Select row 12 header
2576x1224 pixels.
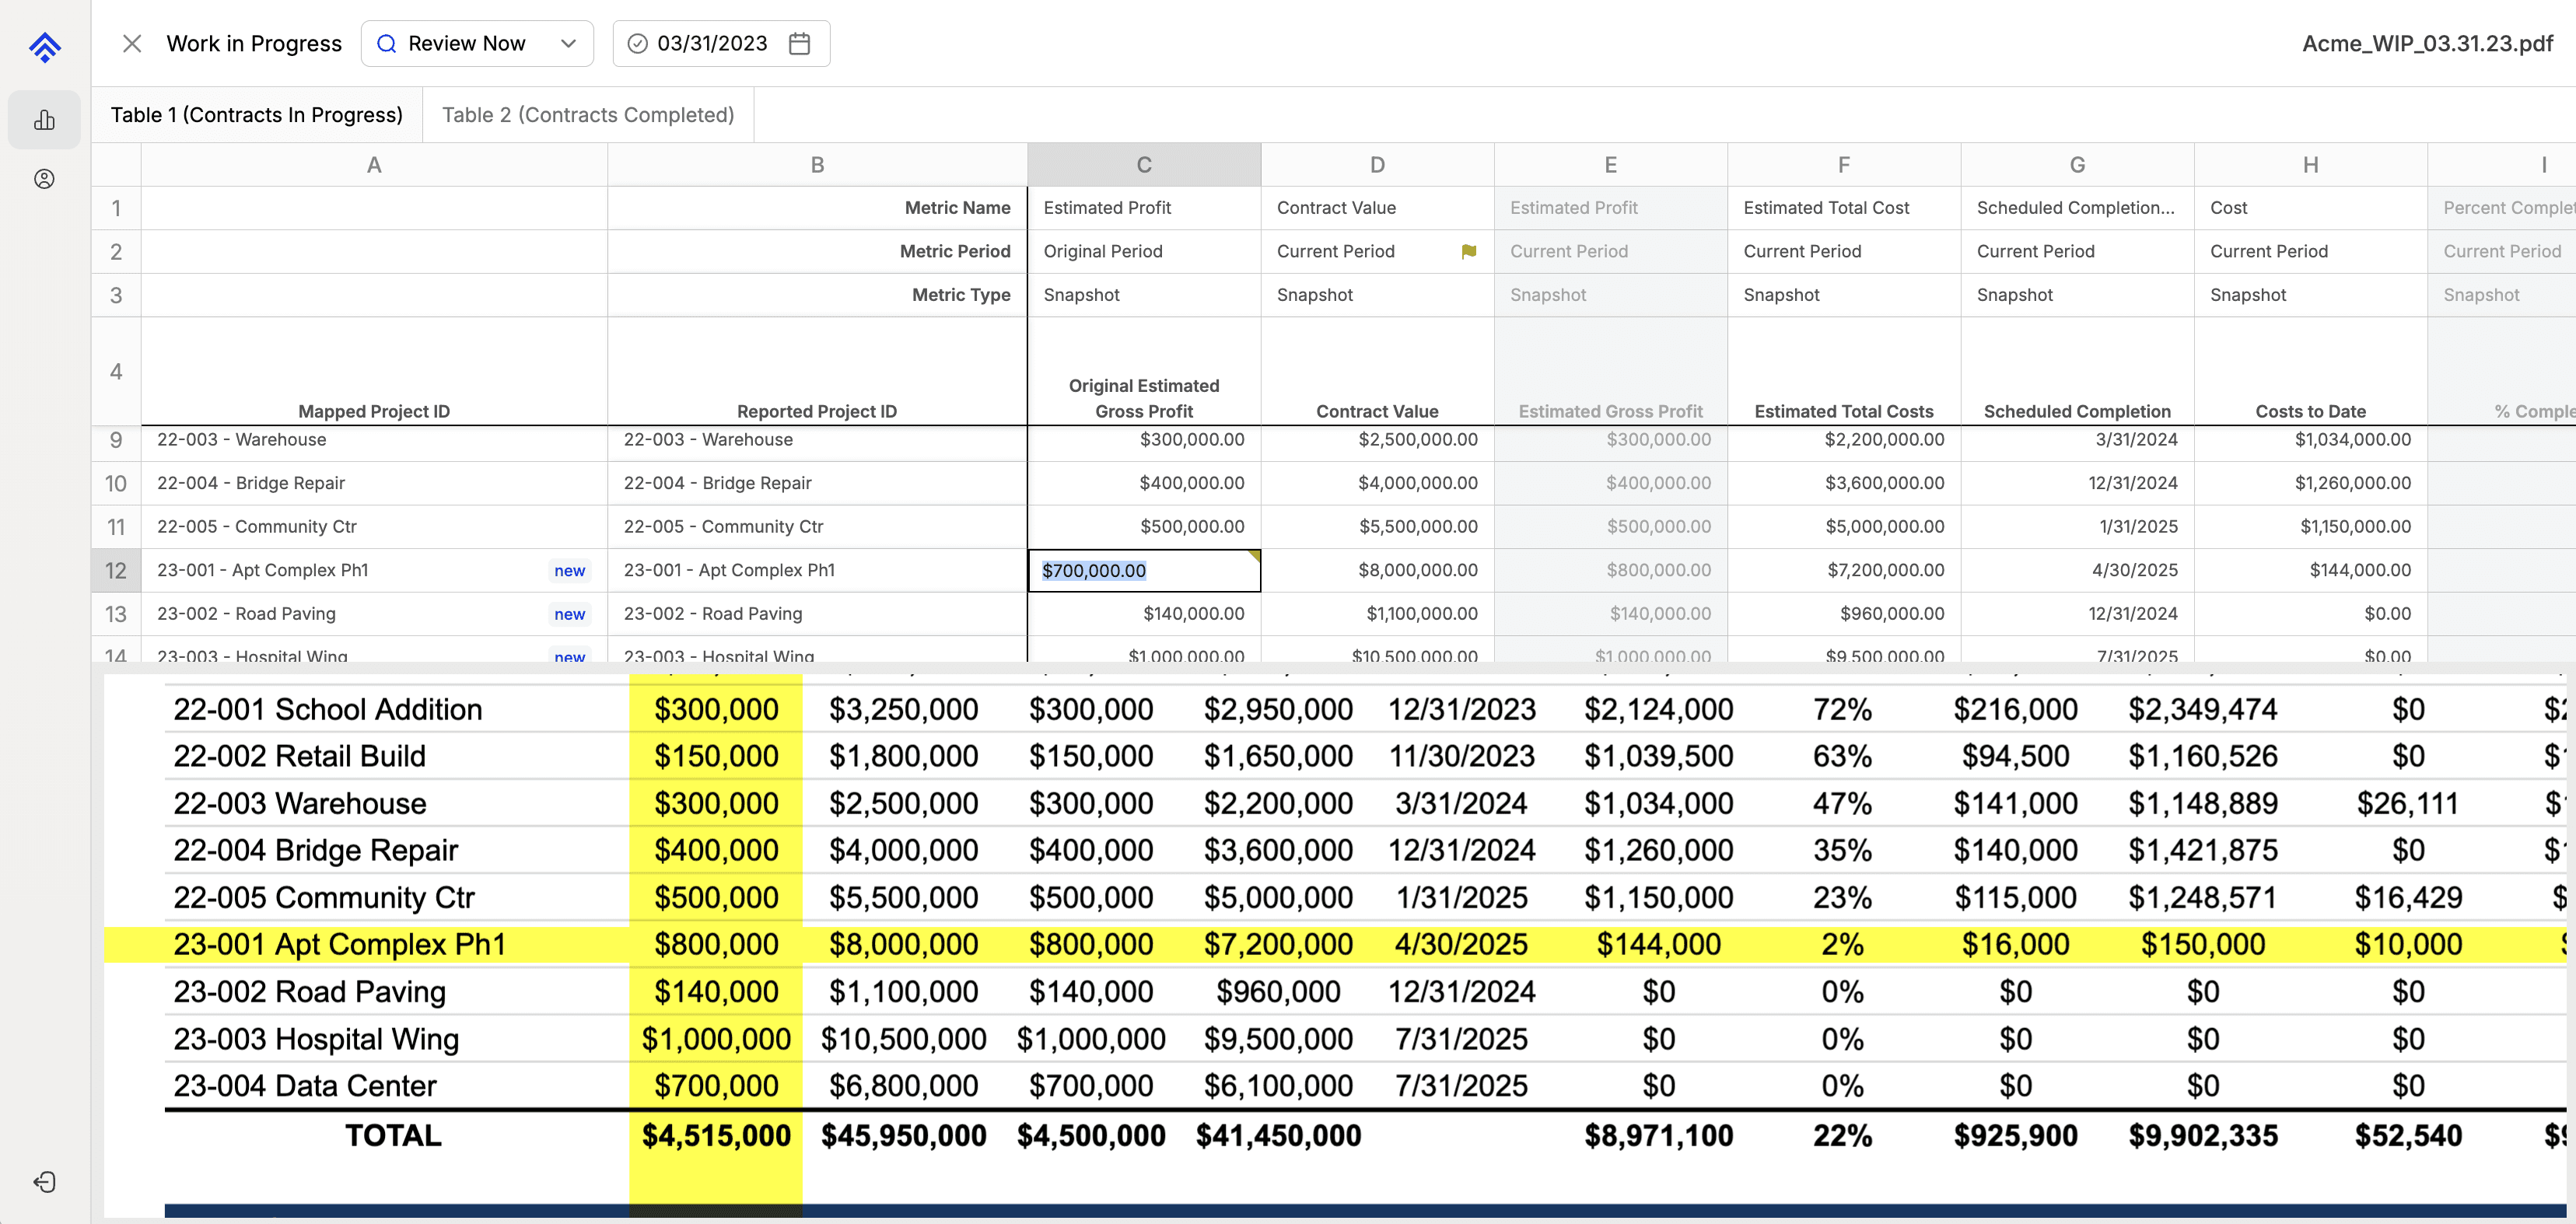116,570
